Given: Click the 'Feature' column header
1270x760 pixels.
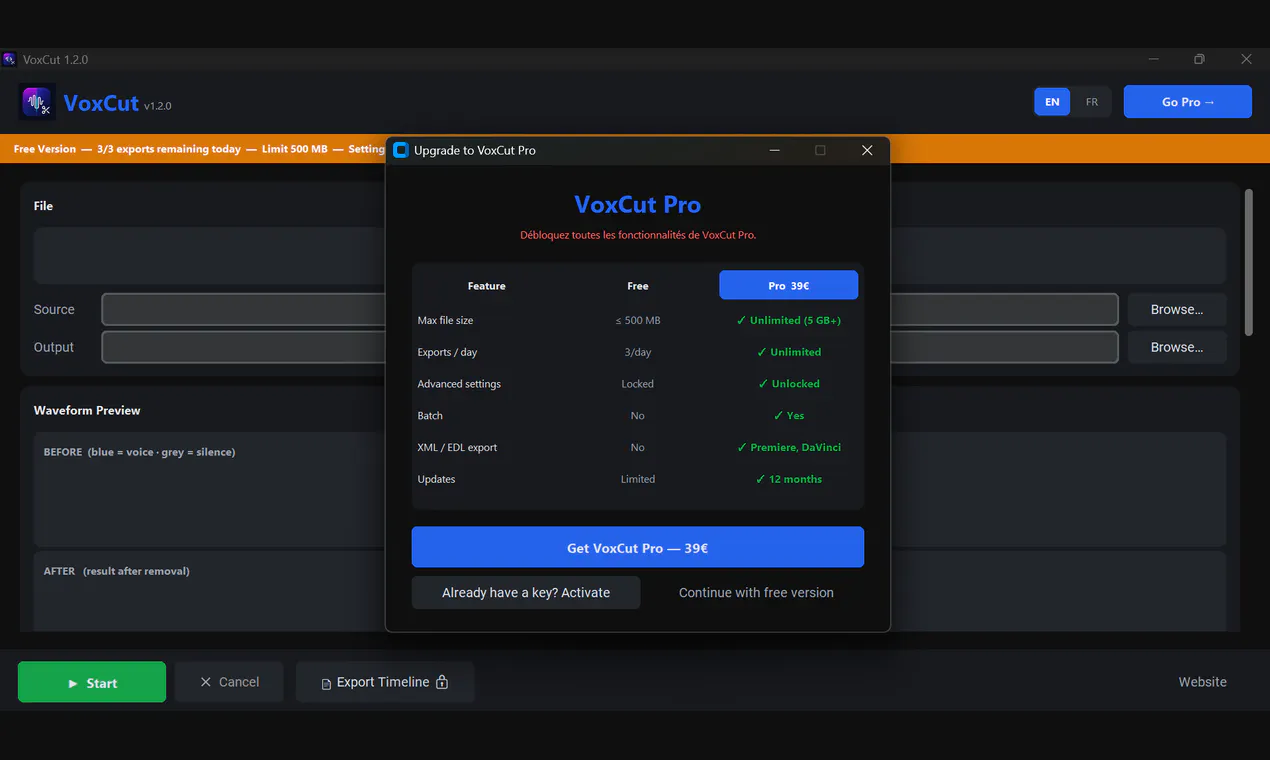Looking at the screenshot, I should tap(486, 286).
